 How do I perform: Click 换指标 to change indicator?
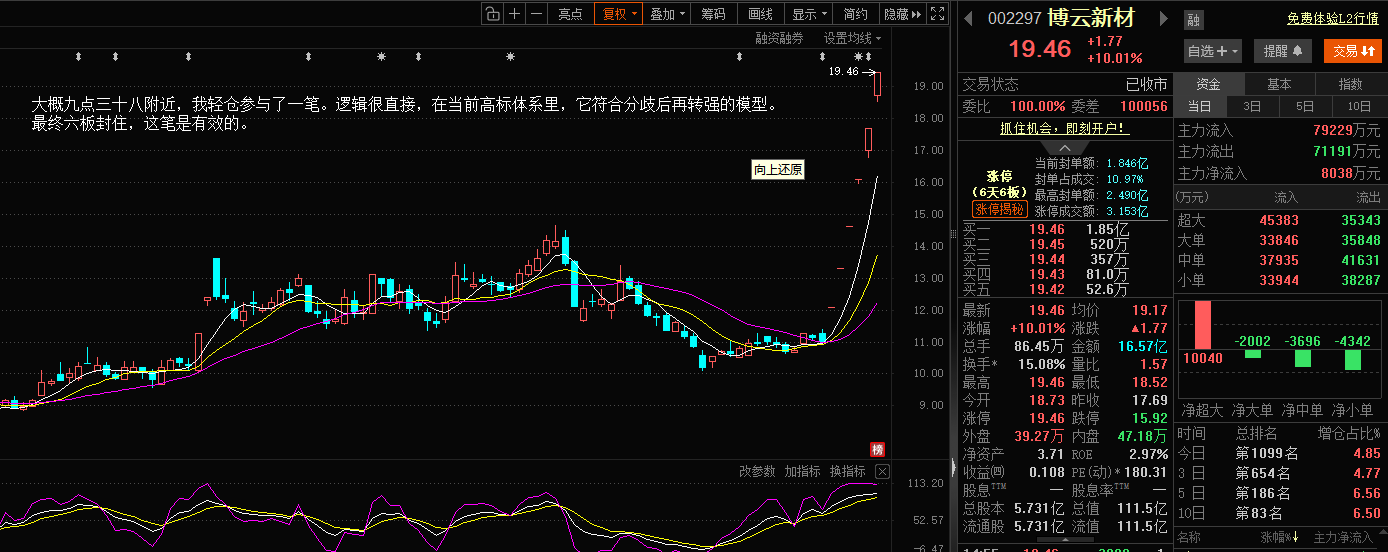coord(847,471)
